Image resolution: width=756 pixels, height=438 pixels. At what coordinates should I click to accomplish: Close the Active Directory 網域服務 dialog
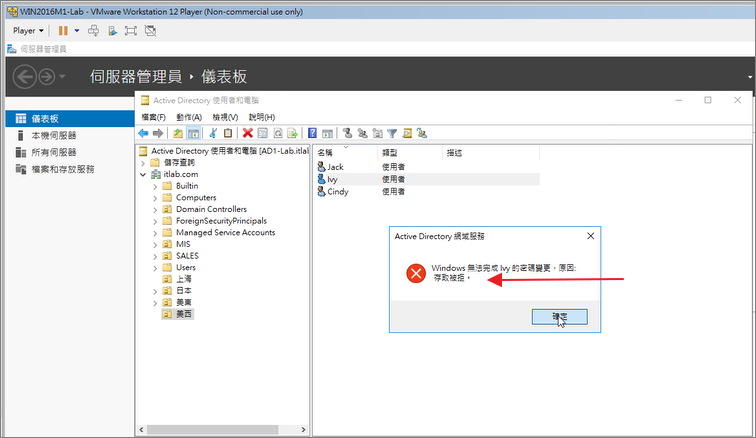click(591, 236)
